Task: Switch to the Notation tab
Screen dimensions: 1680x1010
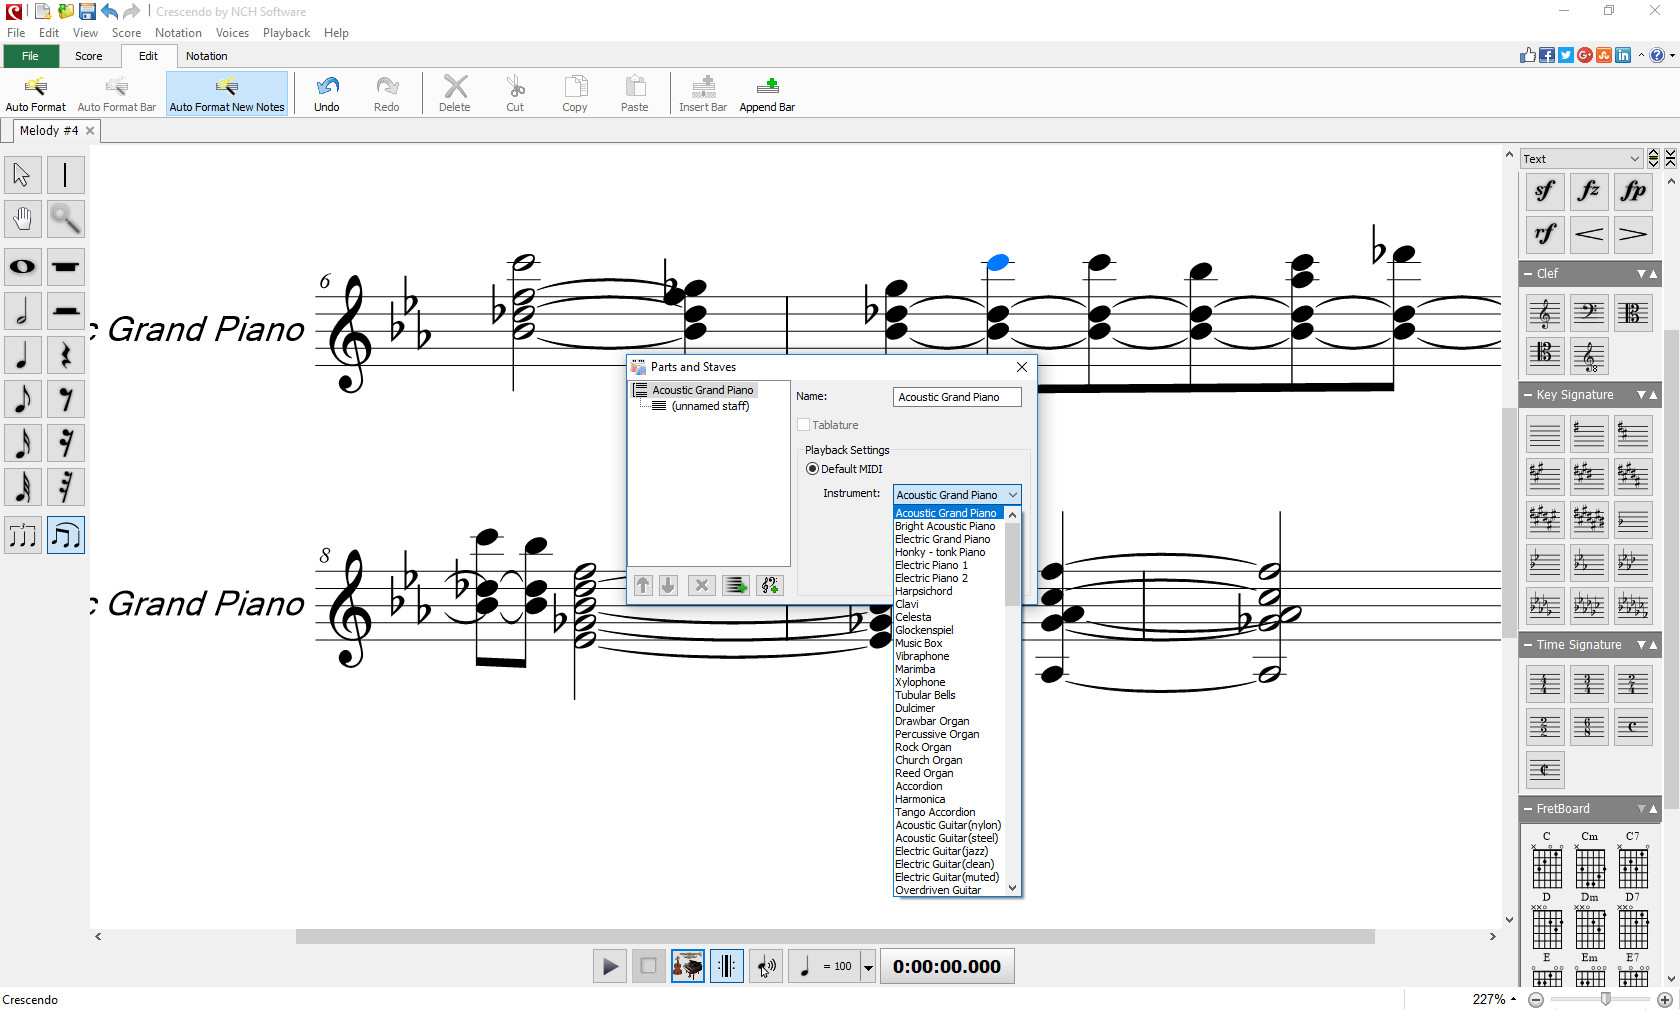Action: [x=207, y=56]
